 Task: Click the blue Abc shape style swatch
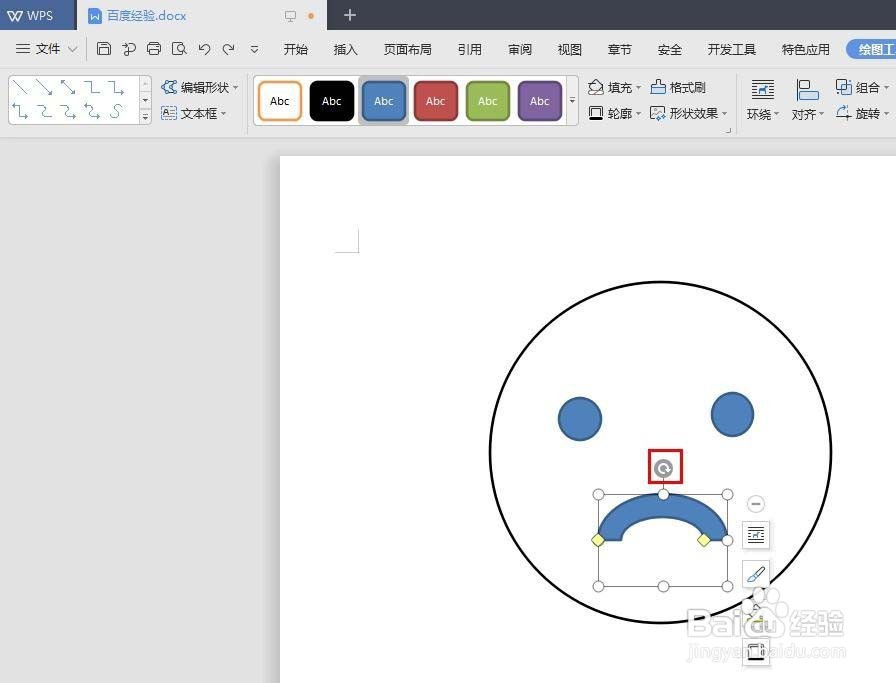[383, 100]
